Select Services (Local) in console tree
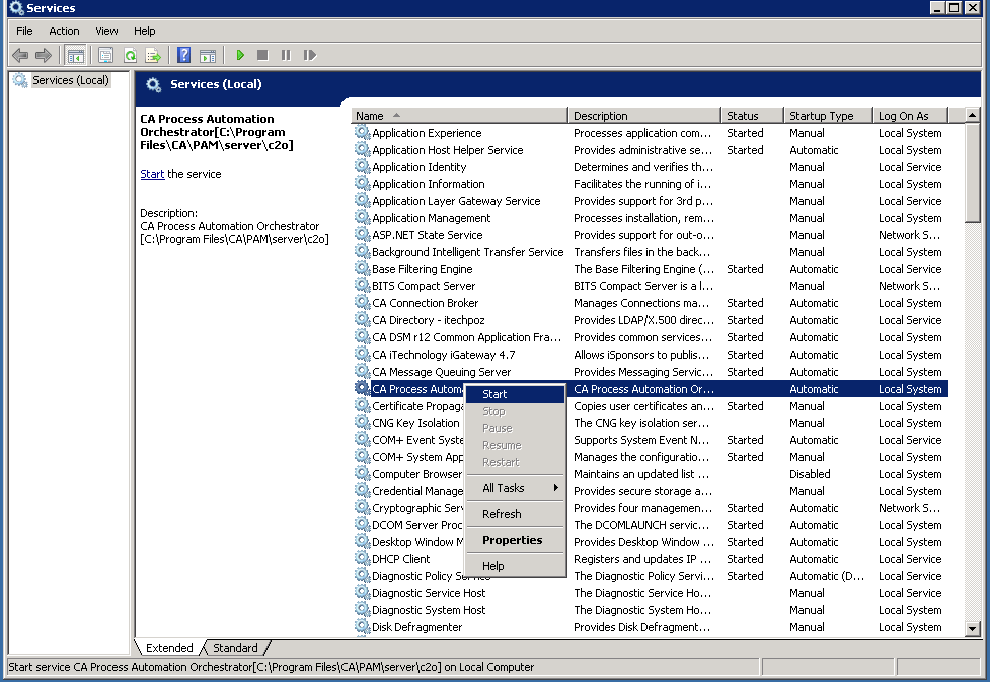Image resolution: width=990 pixels, height=682 pixels. point(70,80)
